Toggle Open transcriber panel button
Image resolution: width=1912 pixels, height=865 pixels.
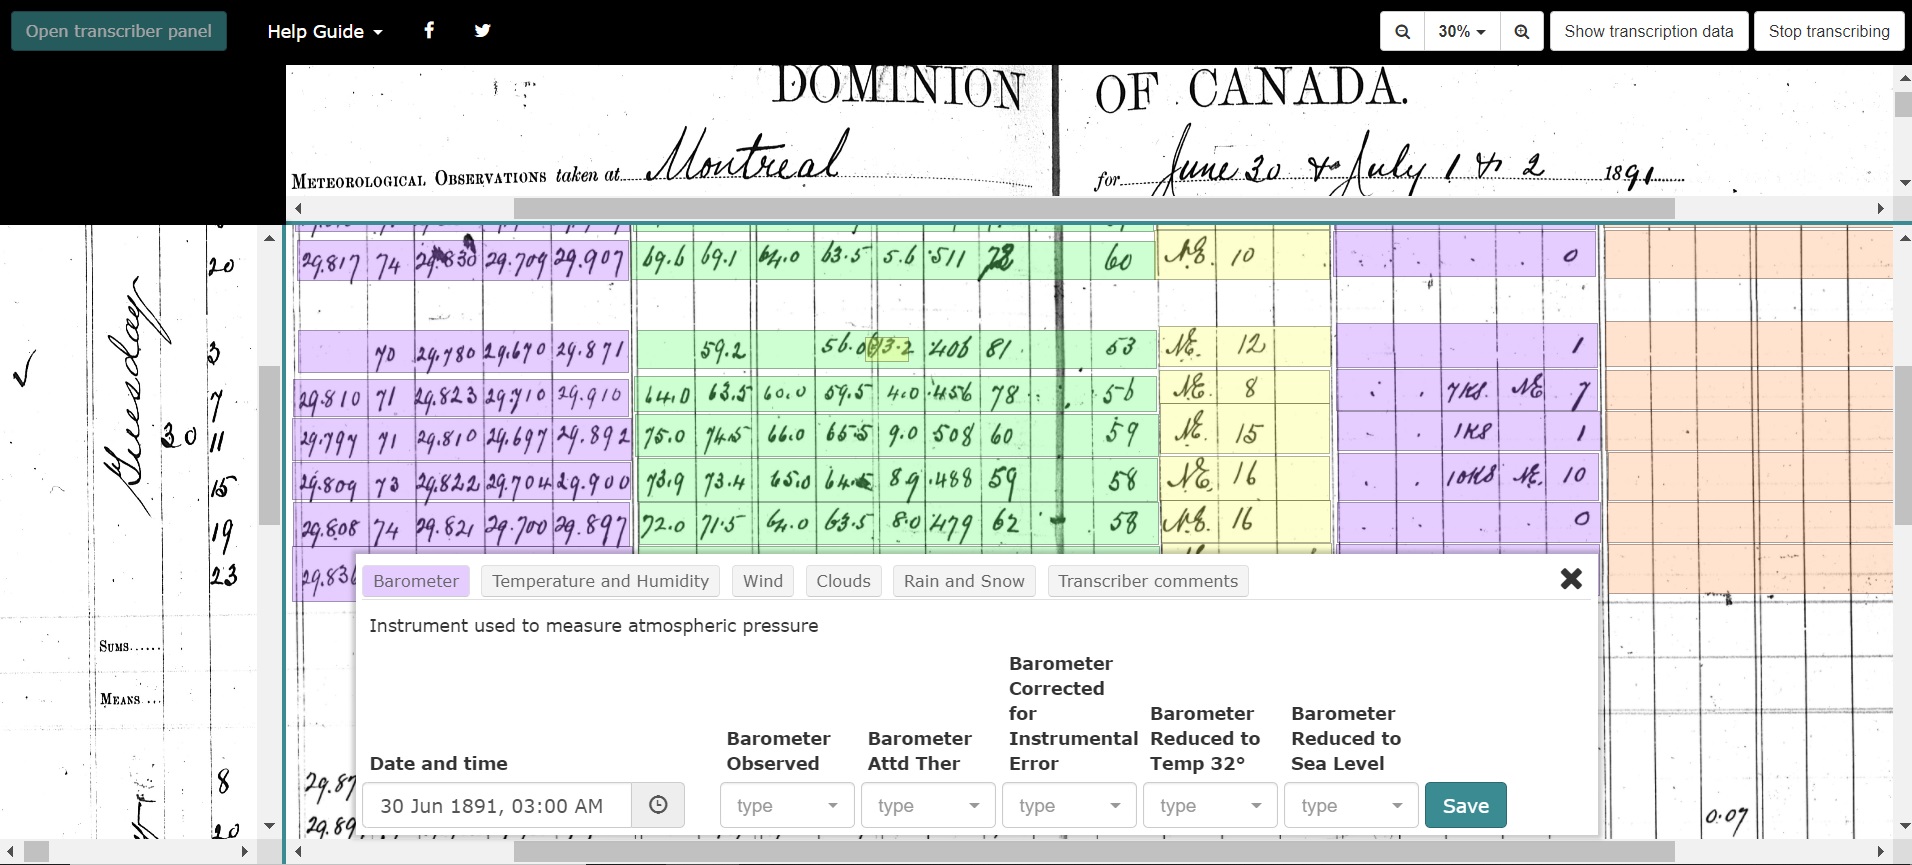click(x=119, y=31)
